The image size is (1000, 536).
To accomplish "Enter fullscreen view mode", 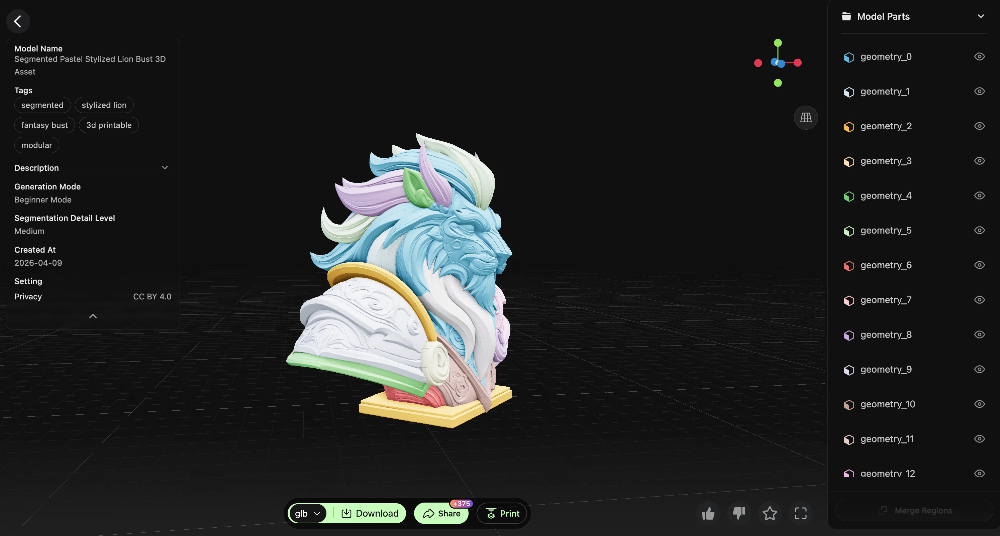I will point(801,513).
